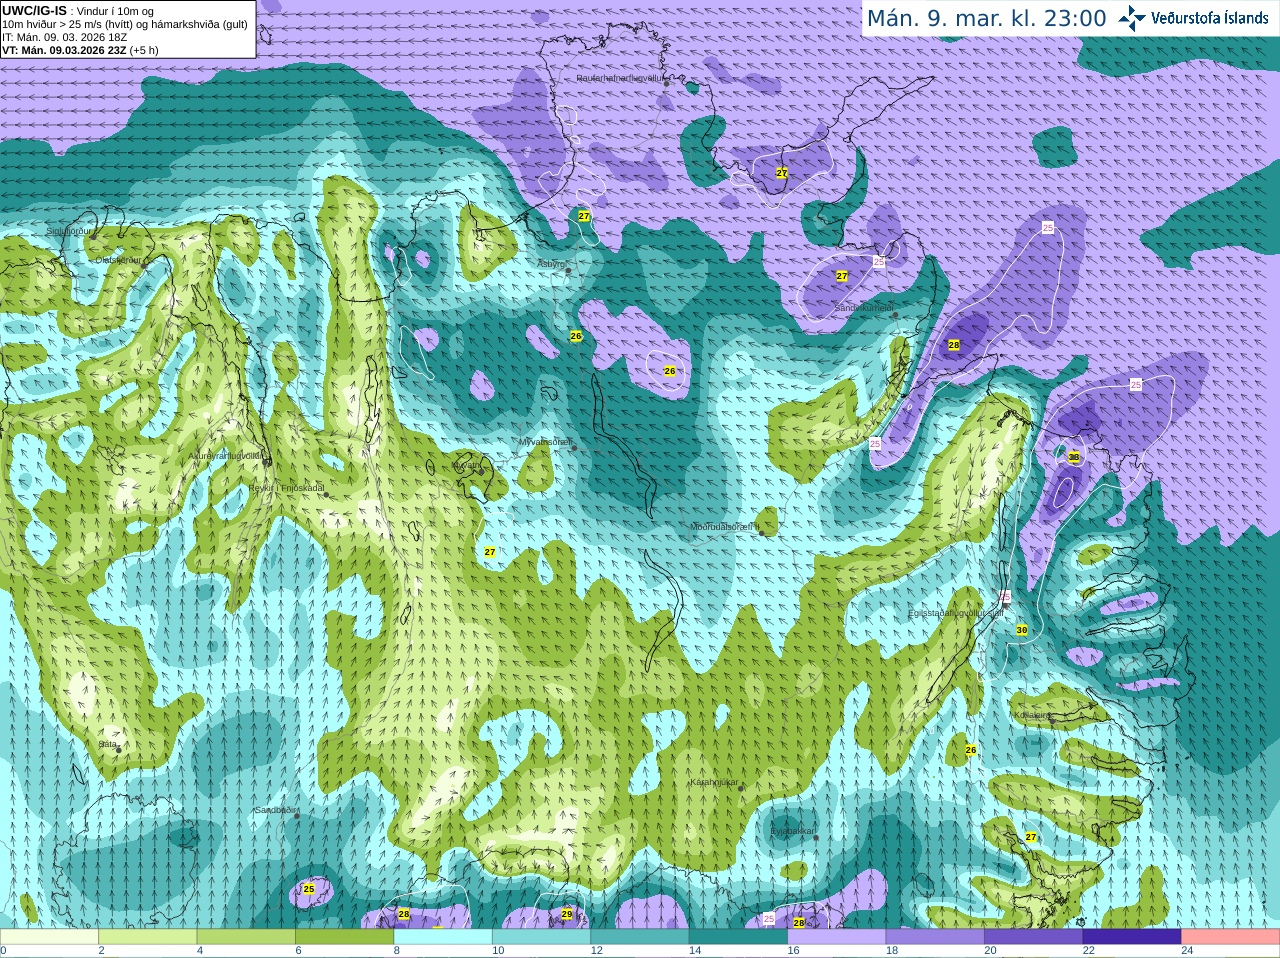Click the UWC/IG-IS model title

pos(34,10)
